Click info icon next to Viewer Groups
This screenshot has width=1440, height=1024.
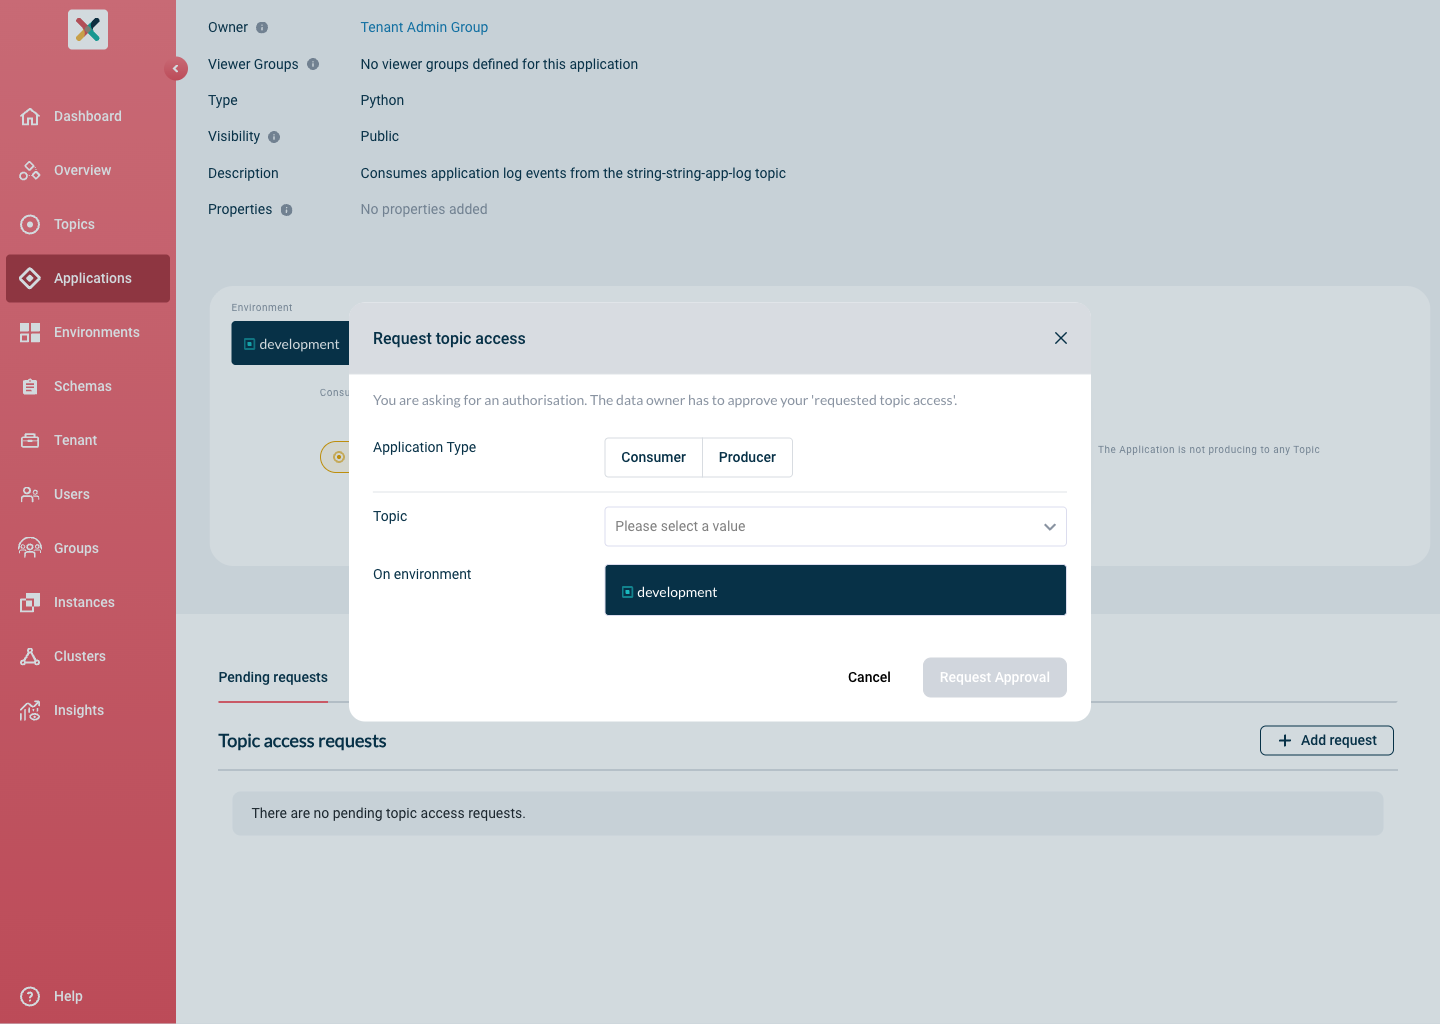[313, 64]
